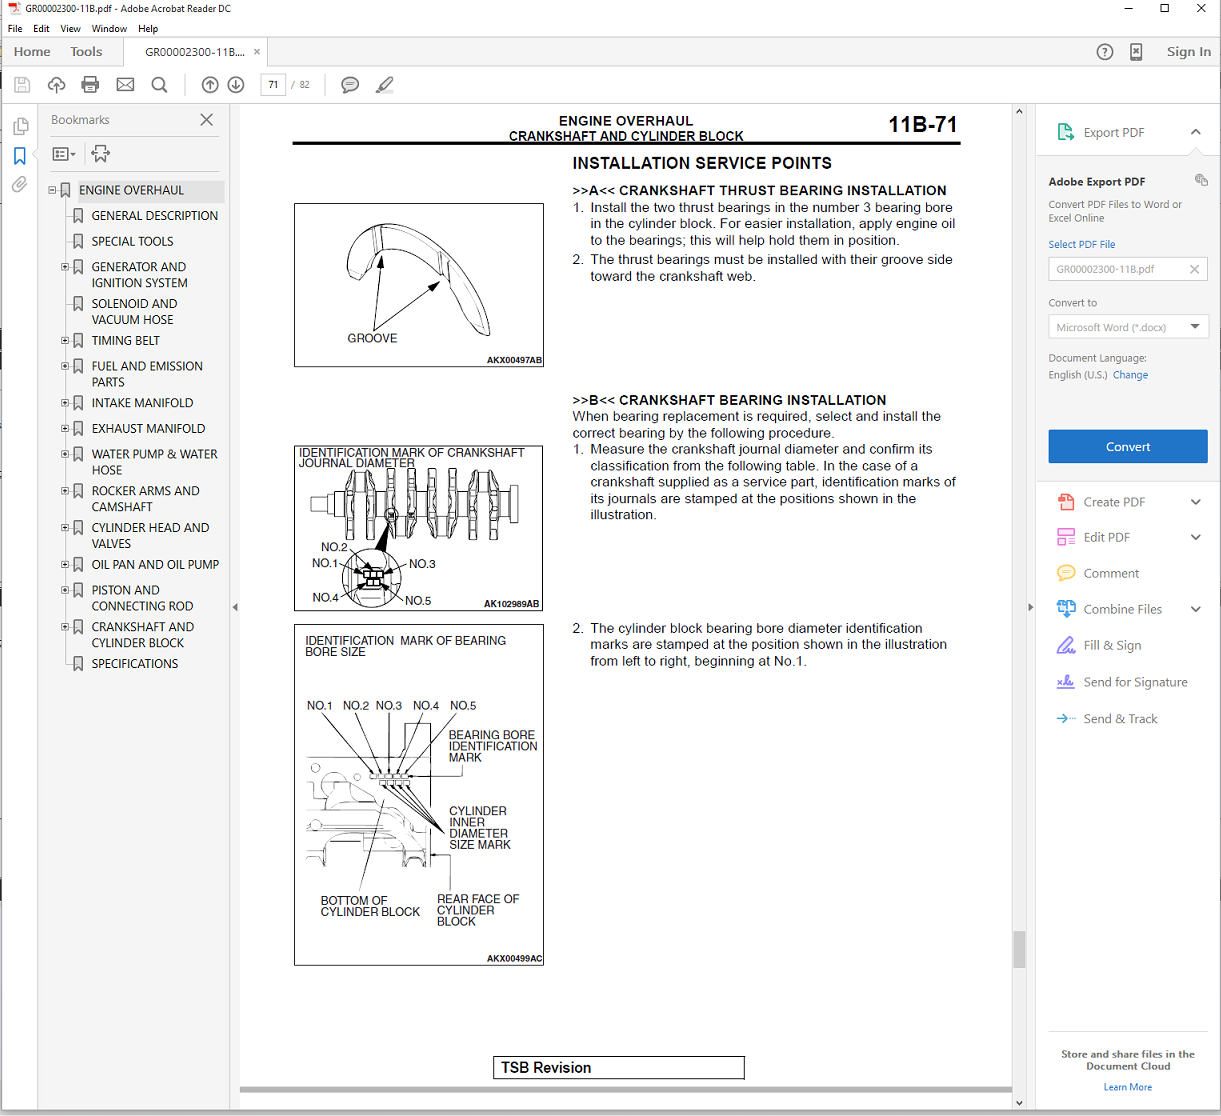Collapse the Export PDF section
Viewport: 1221px width, 1116px height.
1195,132
